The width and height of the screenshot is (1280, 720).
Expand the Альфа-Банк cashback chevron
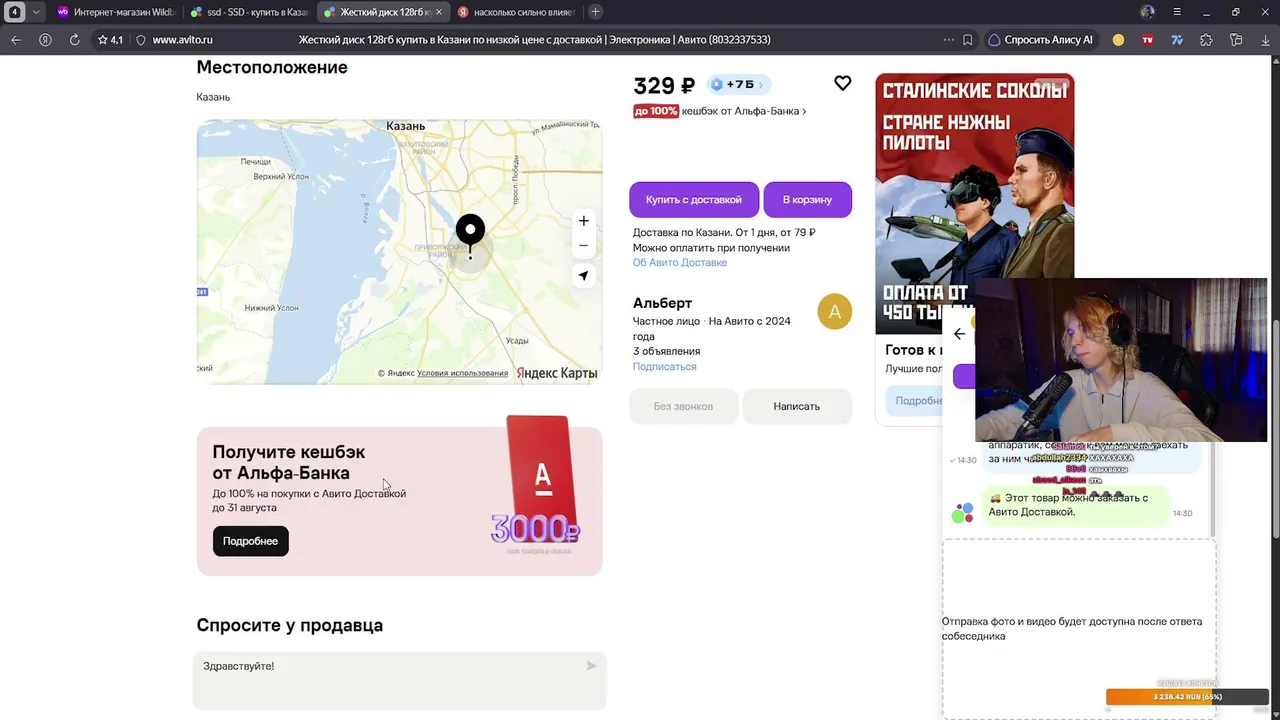804,111
